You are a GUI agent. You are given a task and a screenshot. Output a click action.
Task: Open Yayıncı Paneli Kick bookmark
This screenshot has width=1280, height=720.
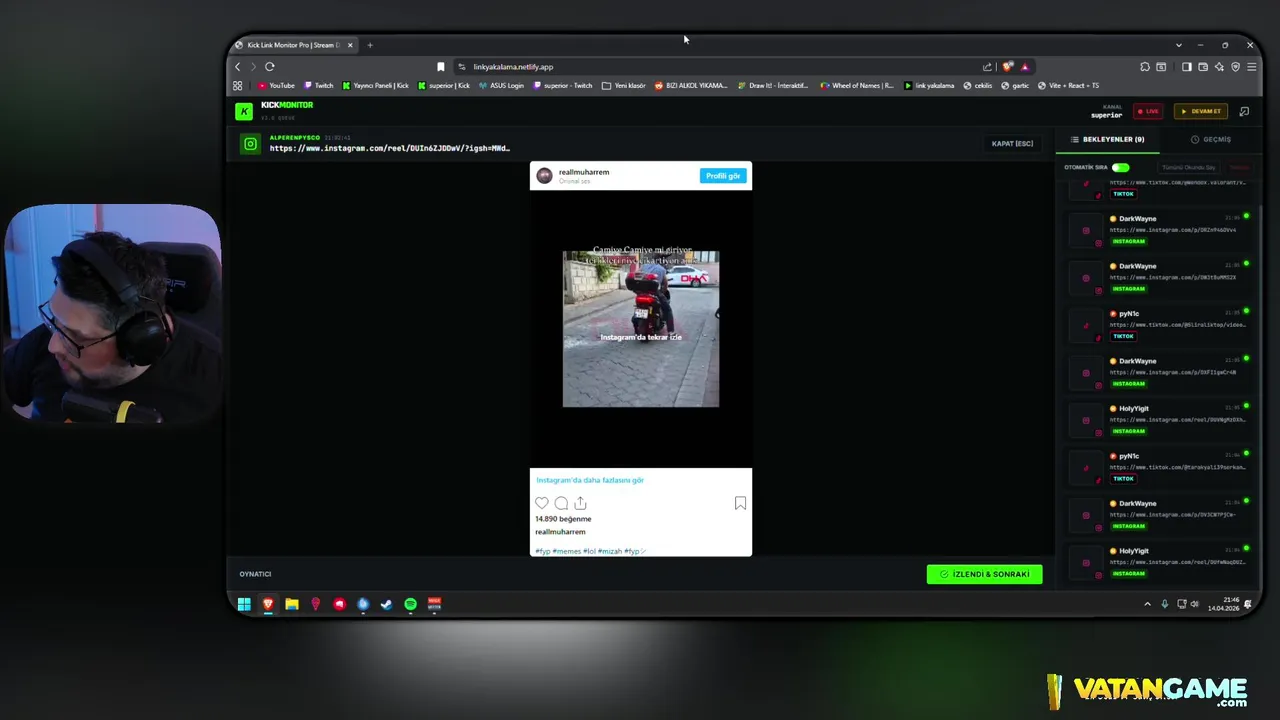tap(376, 86)
